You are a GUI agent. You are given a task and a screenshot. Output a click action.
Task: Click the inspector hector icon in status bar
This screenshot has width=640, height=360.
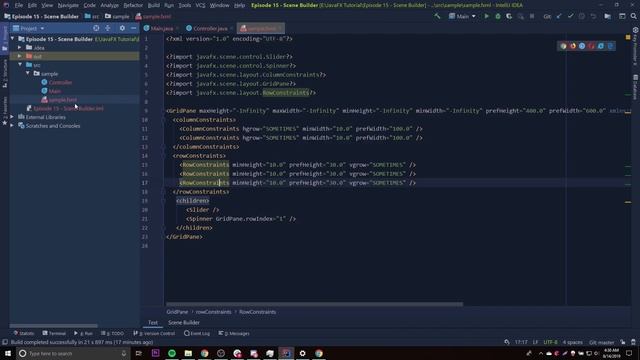point(633,342)
